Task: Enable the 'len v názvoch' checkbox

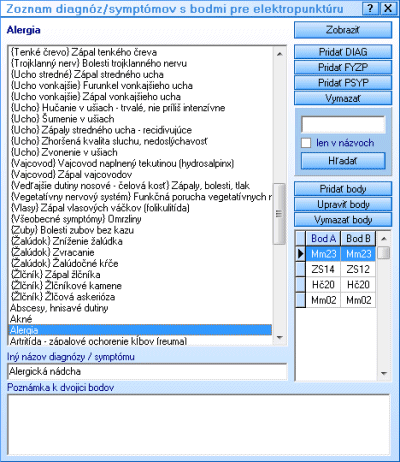Action: 306,143
